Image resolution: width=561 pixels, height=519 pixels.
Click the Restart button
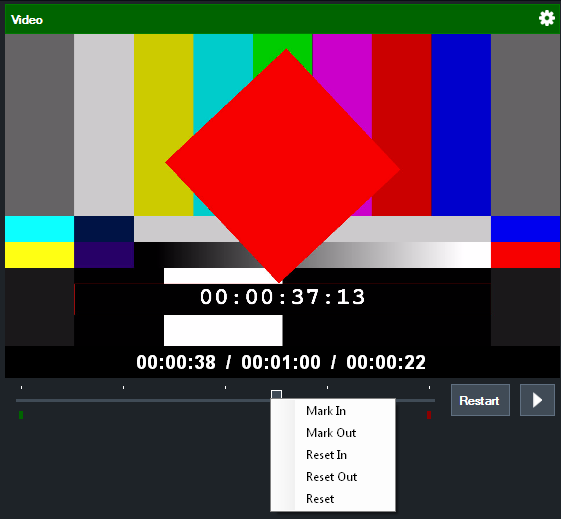pyautogui.click(x=480, y=400)
